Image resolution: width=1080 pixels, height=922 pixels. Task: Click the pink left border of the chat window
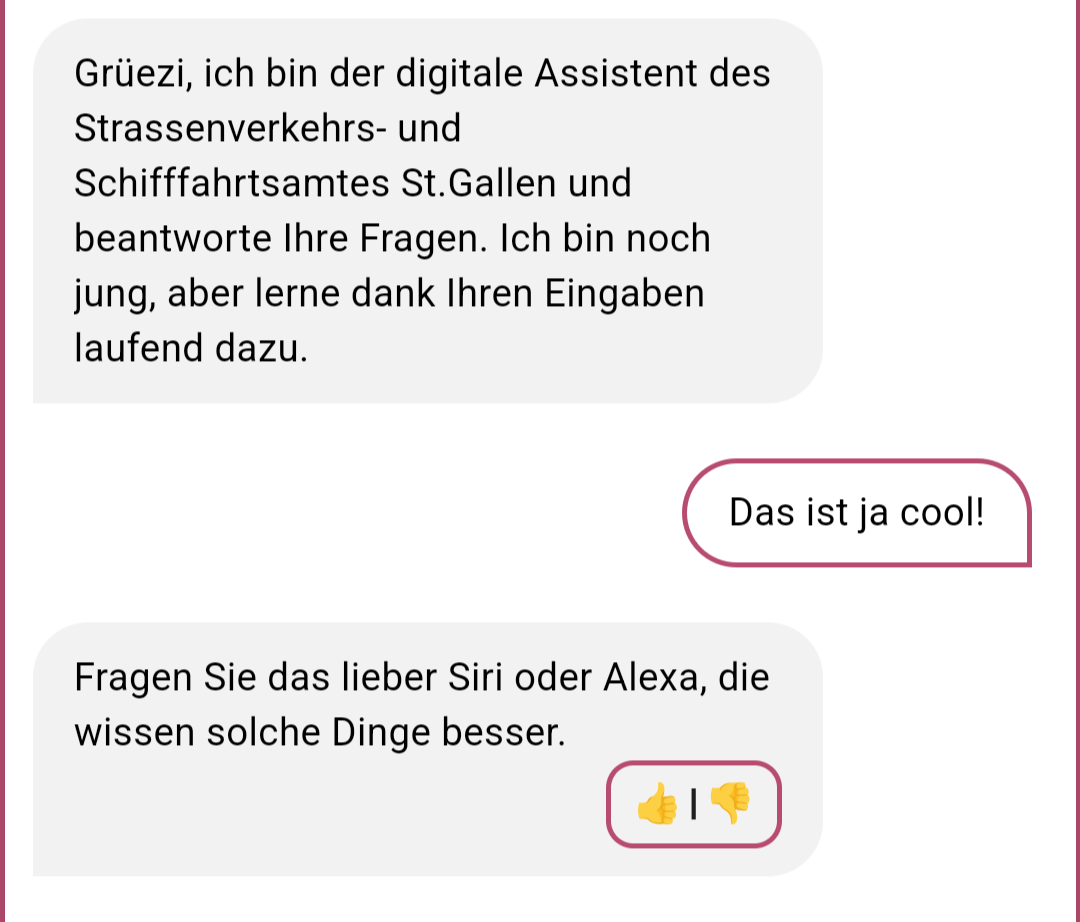tap(2, 461)
